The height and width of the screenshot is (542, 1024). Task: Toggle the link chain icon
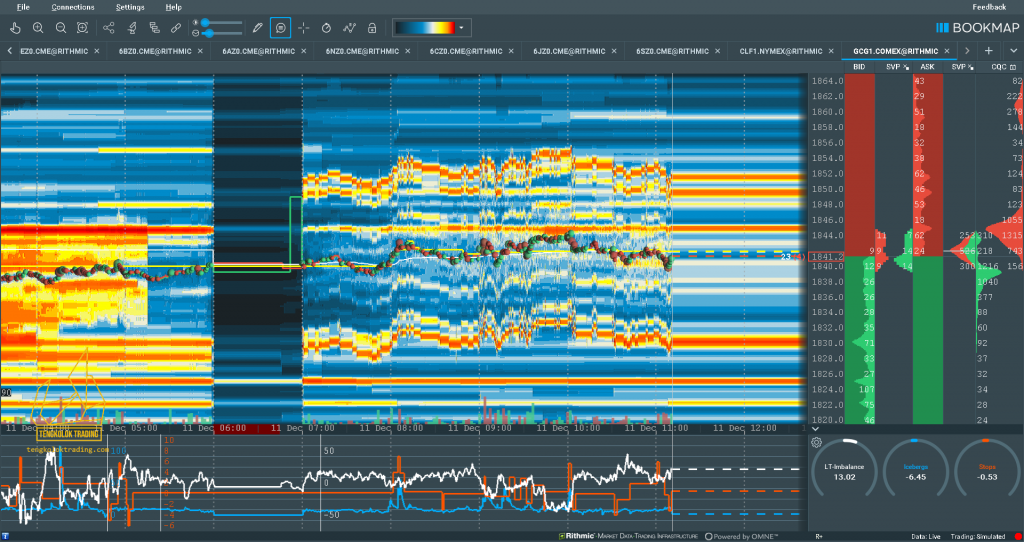pos(176,28)
